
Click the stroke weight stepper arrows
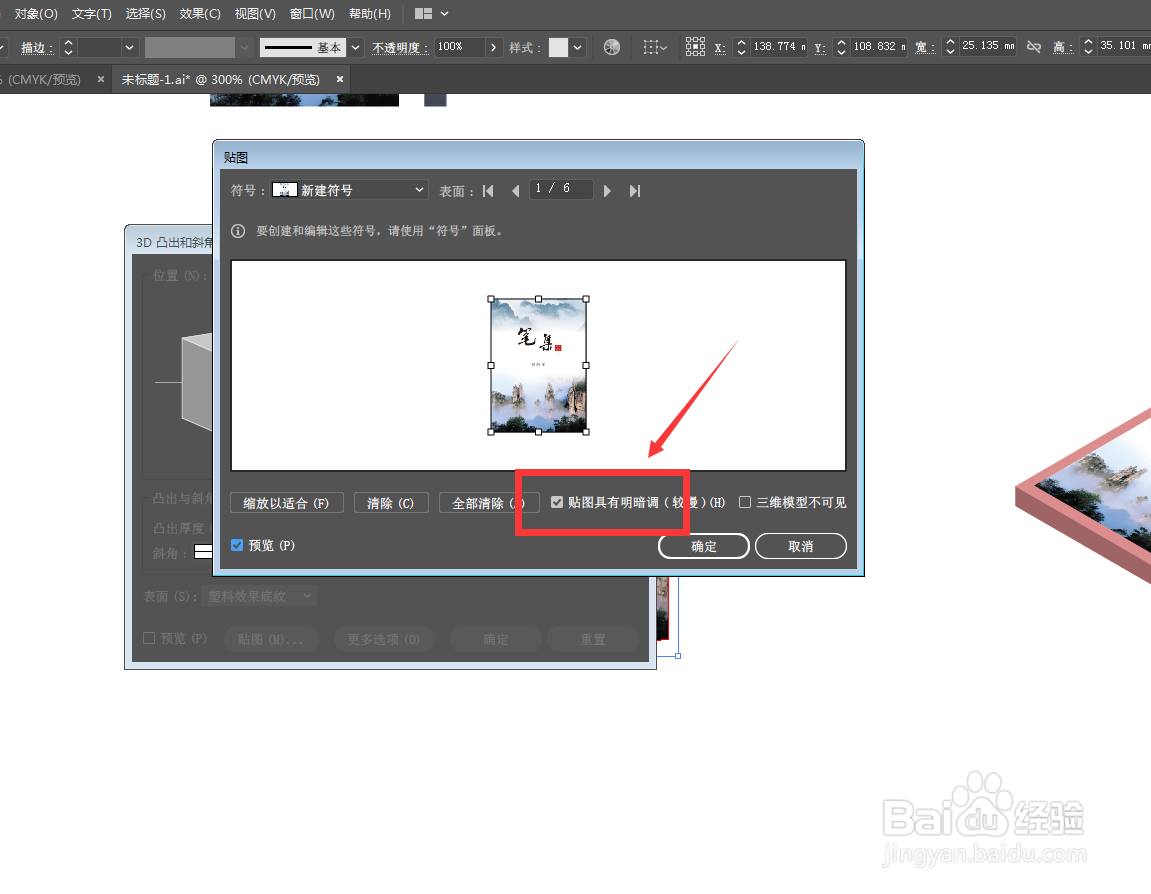pos(68,48)
